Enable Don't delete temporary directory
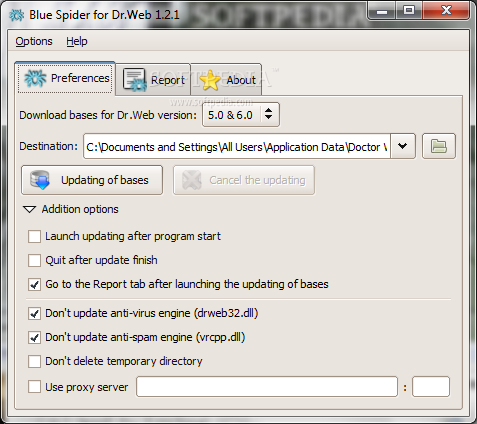 pos(35,361)
